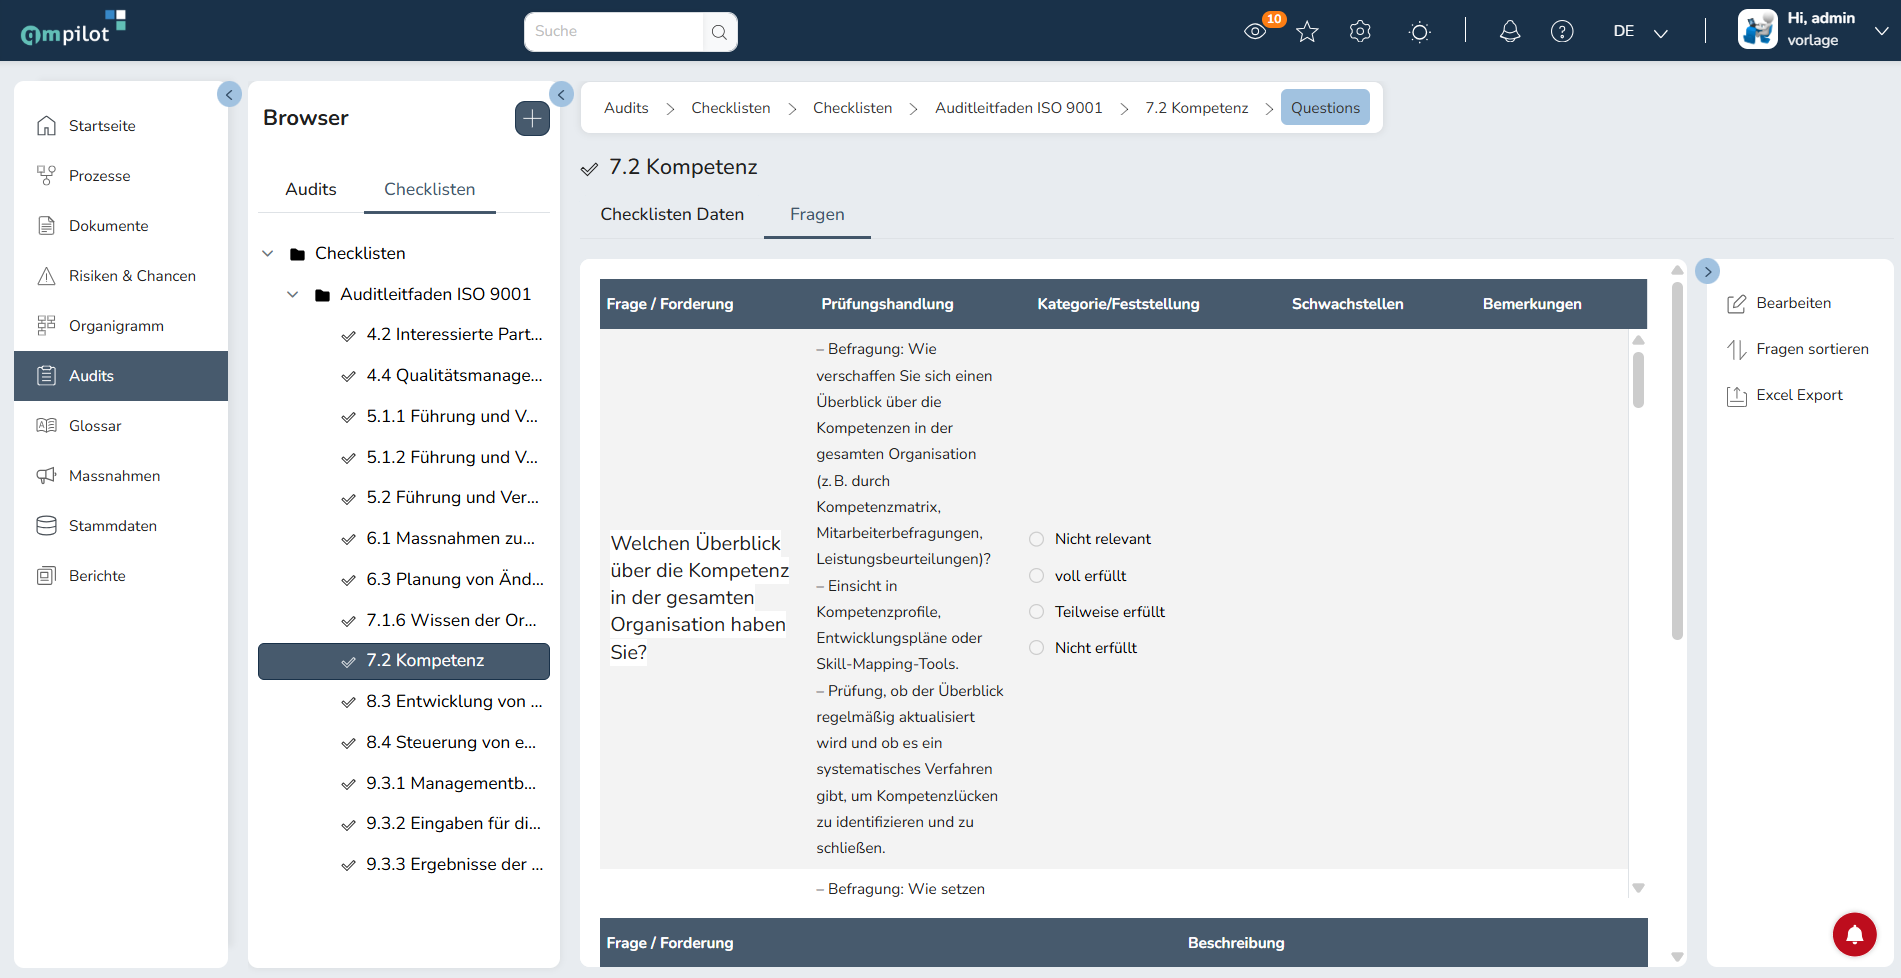
Task: Click the red floating notification bell
Action: (1854, 935)
